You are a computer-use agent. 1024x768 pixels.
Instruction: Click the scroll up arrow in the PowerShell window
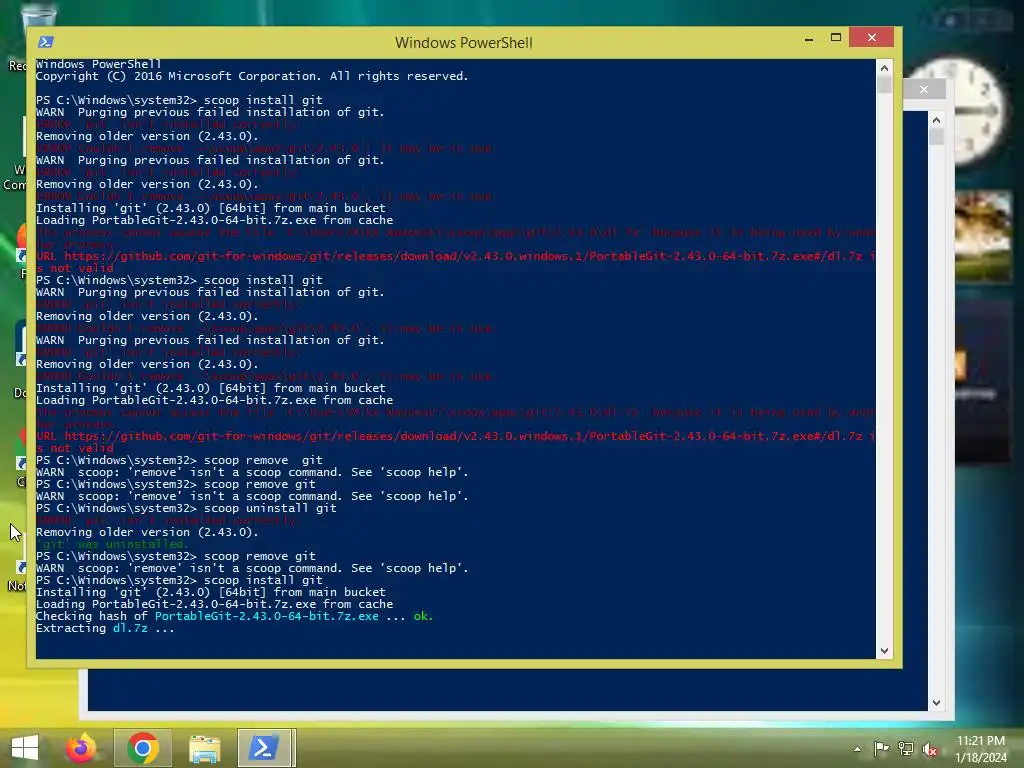[884, 68]
